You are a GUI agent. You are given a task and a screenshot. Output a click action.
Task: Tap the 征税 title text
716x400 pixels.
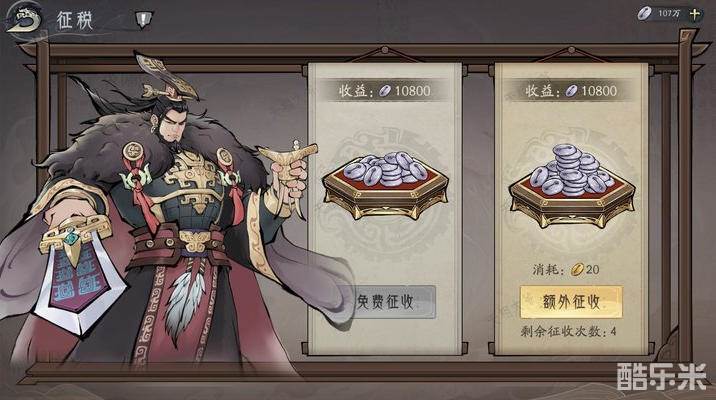point(74,20)
